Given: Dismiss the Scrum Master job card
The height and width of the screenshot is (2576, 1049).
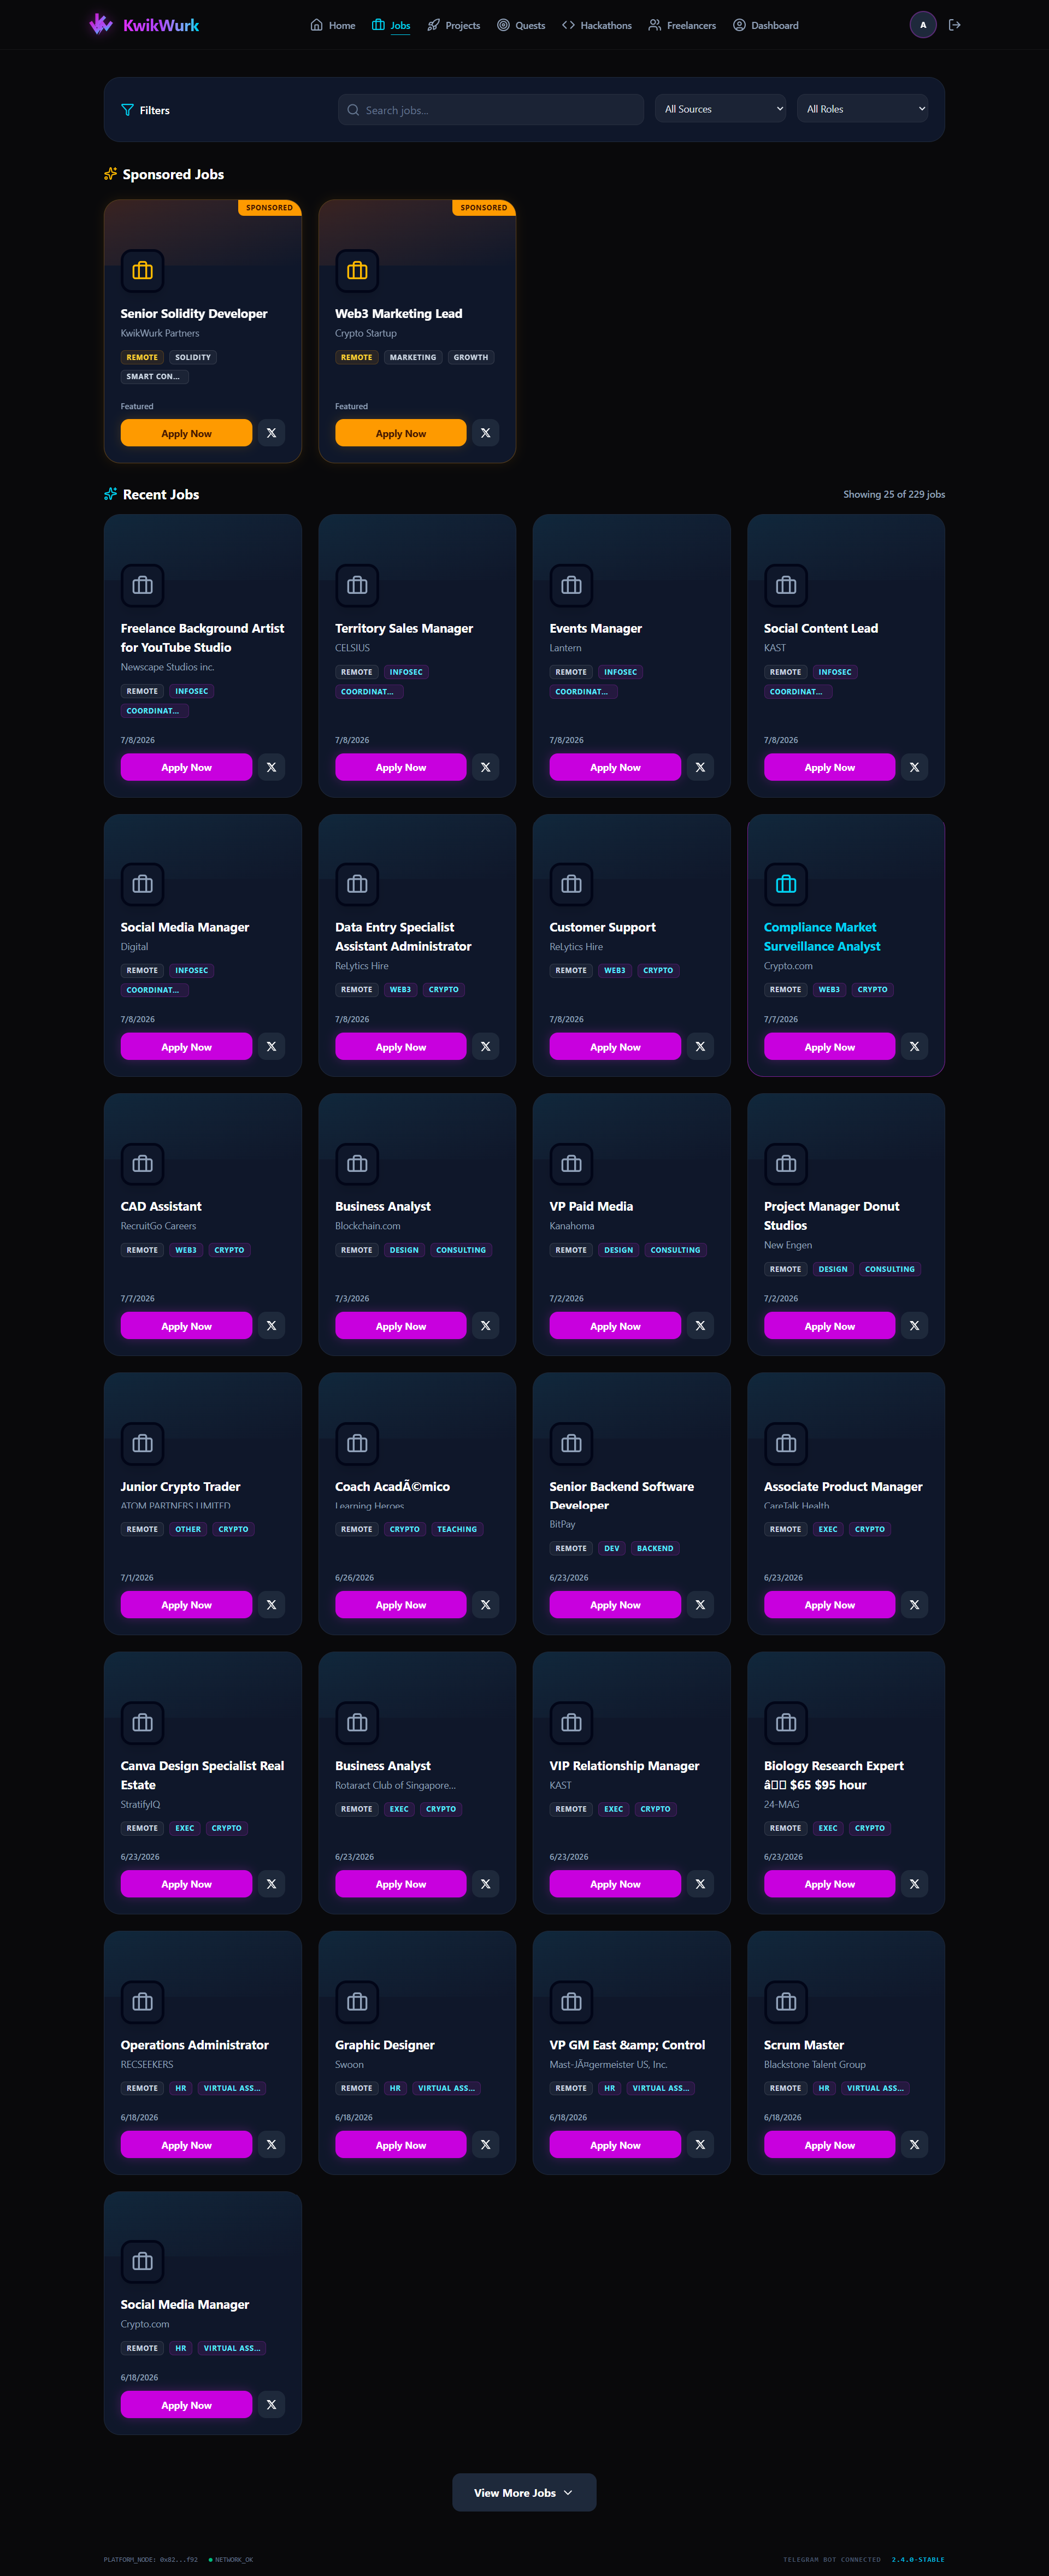Looking at the screenshot, I should [914, 2144].
